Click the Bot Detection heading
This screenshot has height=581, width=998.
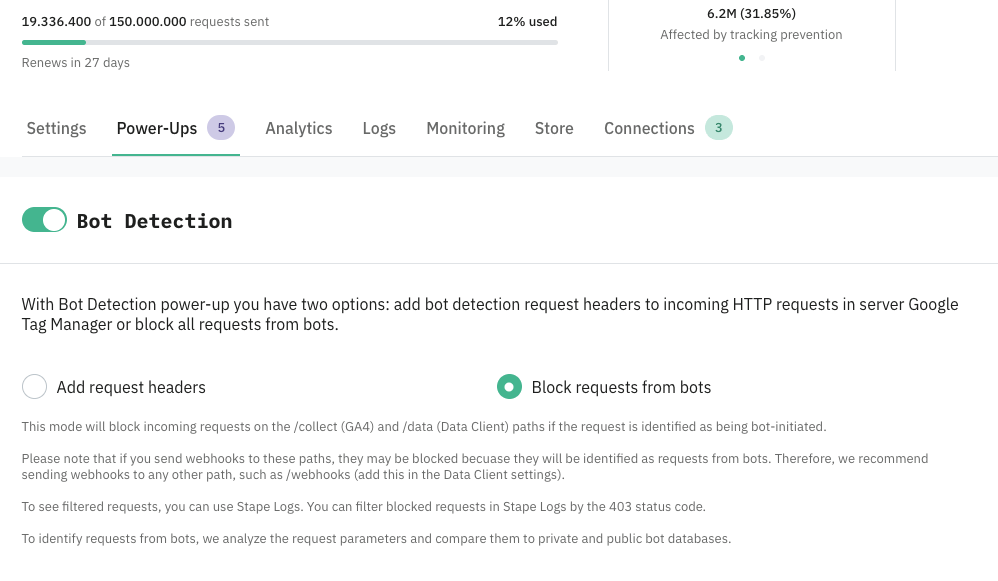(154, 221)
